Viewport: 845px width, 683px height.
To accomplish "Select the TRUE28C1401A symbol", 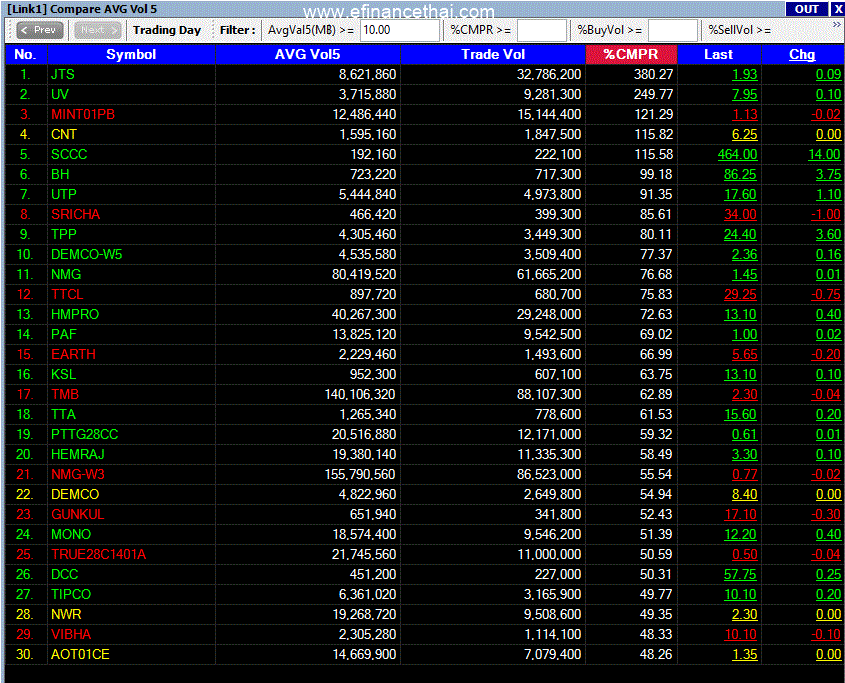I will (99, 554).
